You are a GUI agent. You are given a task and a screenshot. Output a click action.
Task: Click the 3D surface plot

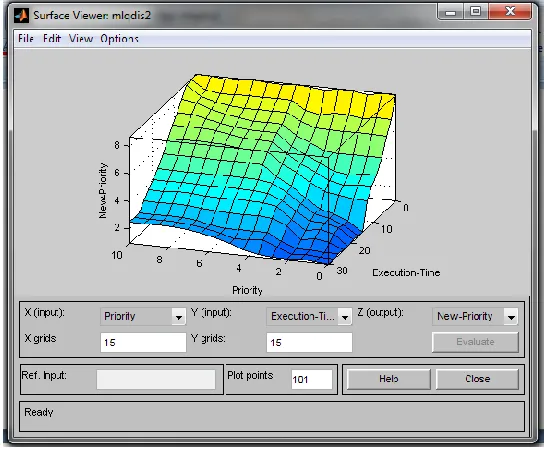tap(264, 170)
